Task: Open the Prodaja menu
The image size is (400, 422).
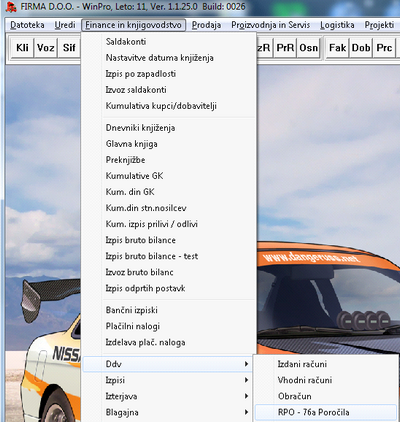Action: (206, 25)
